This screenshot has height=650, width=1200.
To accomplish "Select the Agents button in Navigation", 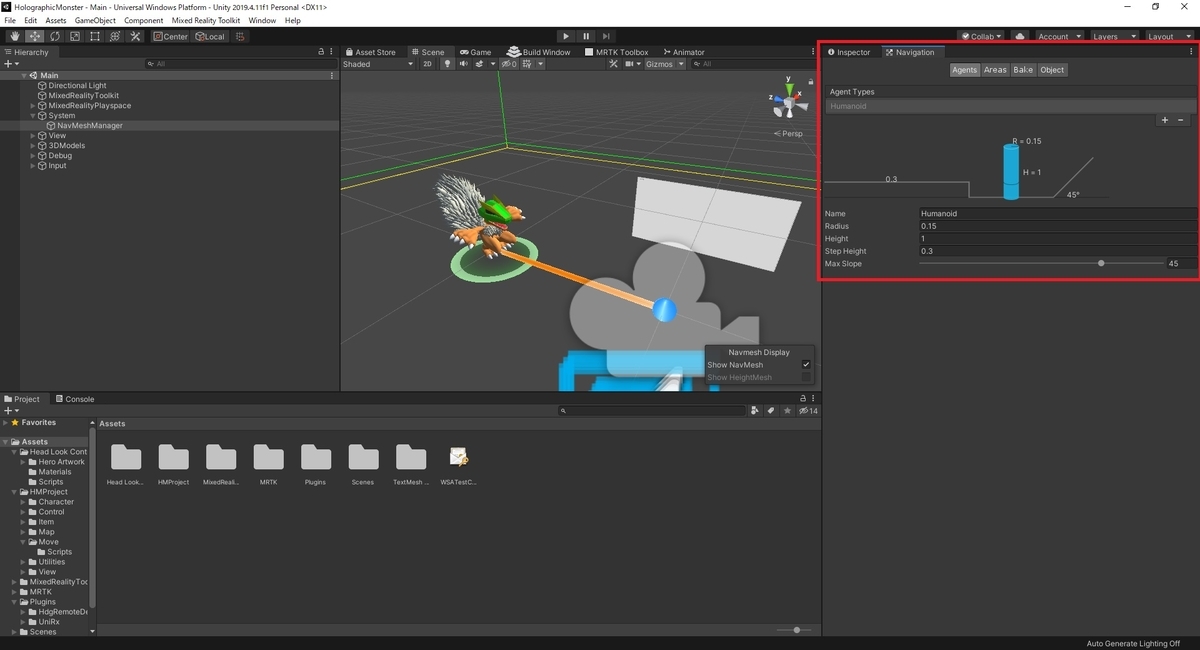I will tap(965, 70).
